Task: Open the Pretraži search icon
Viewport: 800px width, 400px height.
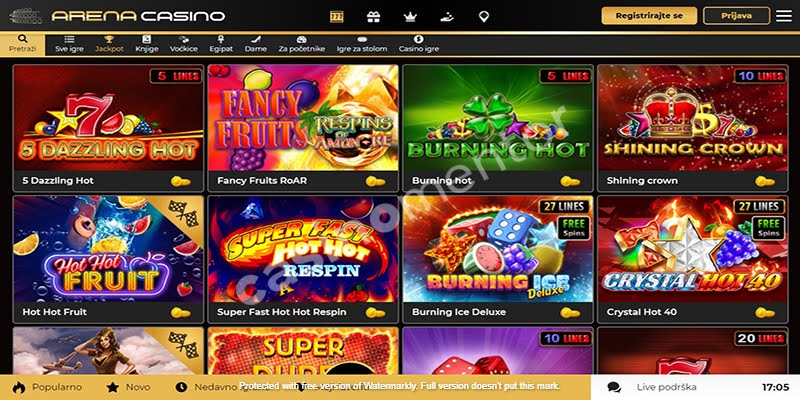Action: click(22, 44)
